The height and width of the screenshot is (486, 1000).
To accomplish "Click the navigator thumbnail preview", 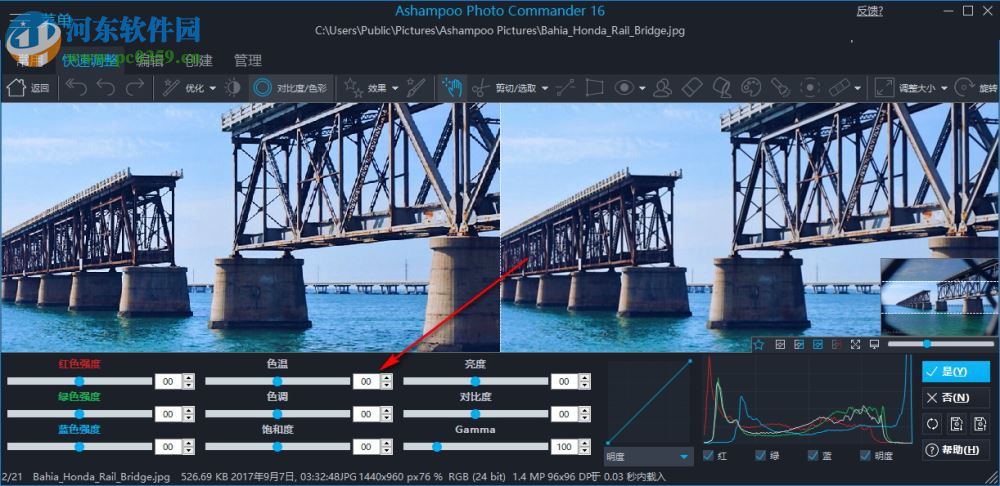I will coord(939,297).
